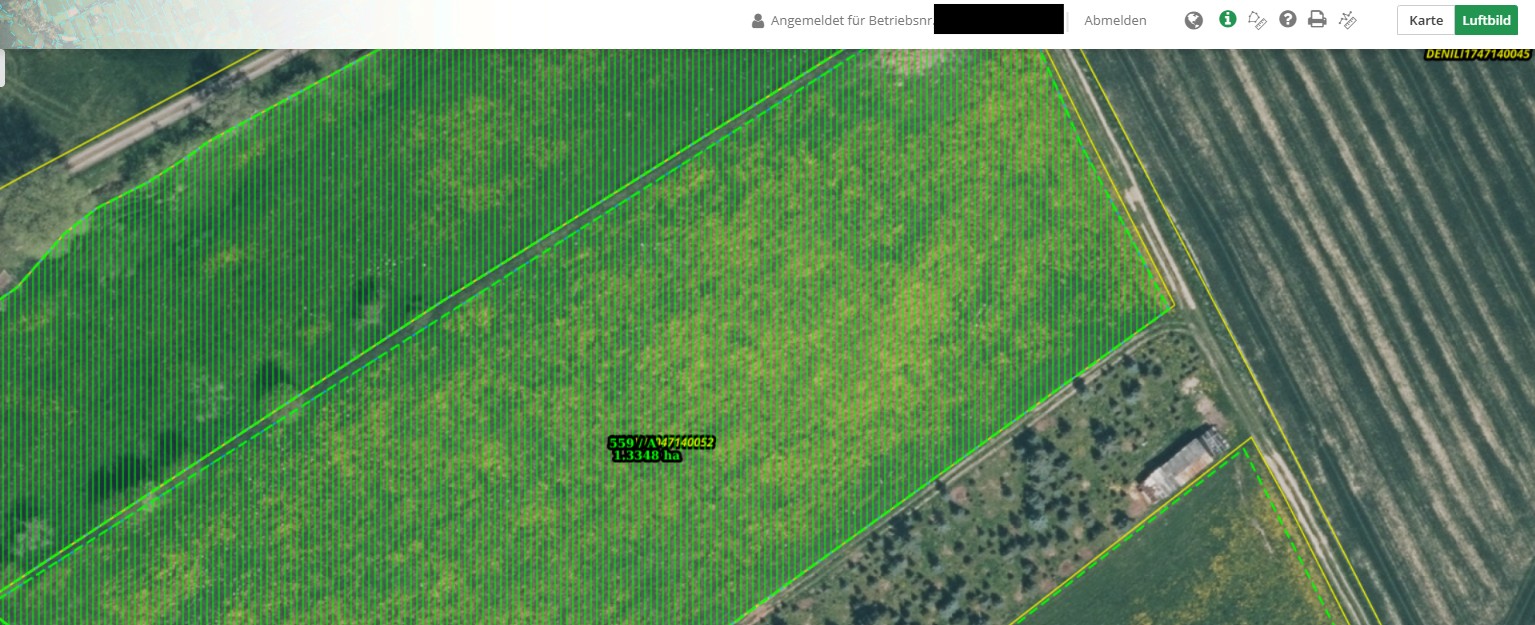Click the user profile icon

pyautogui.click(x=758, y=20)
